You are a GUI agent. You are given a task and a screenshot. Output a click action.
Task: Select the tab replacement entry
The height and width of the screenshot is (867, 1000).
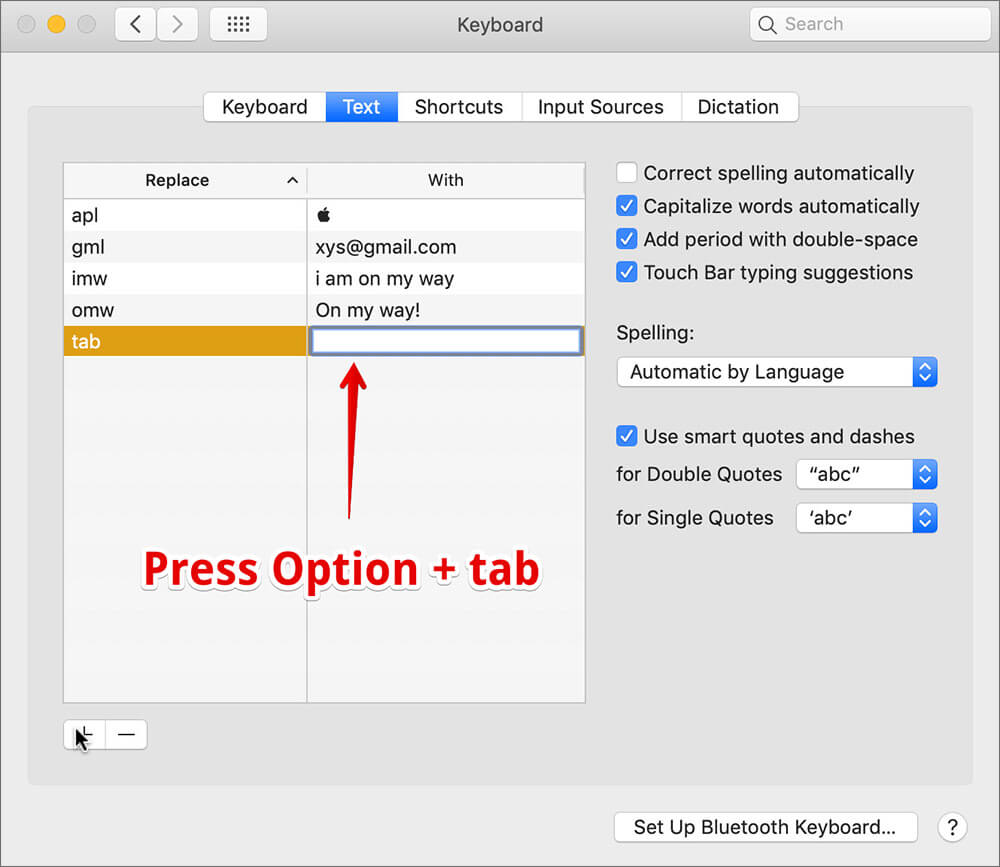(185, 341)
